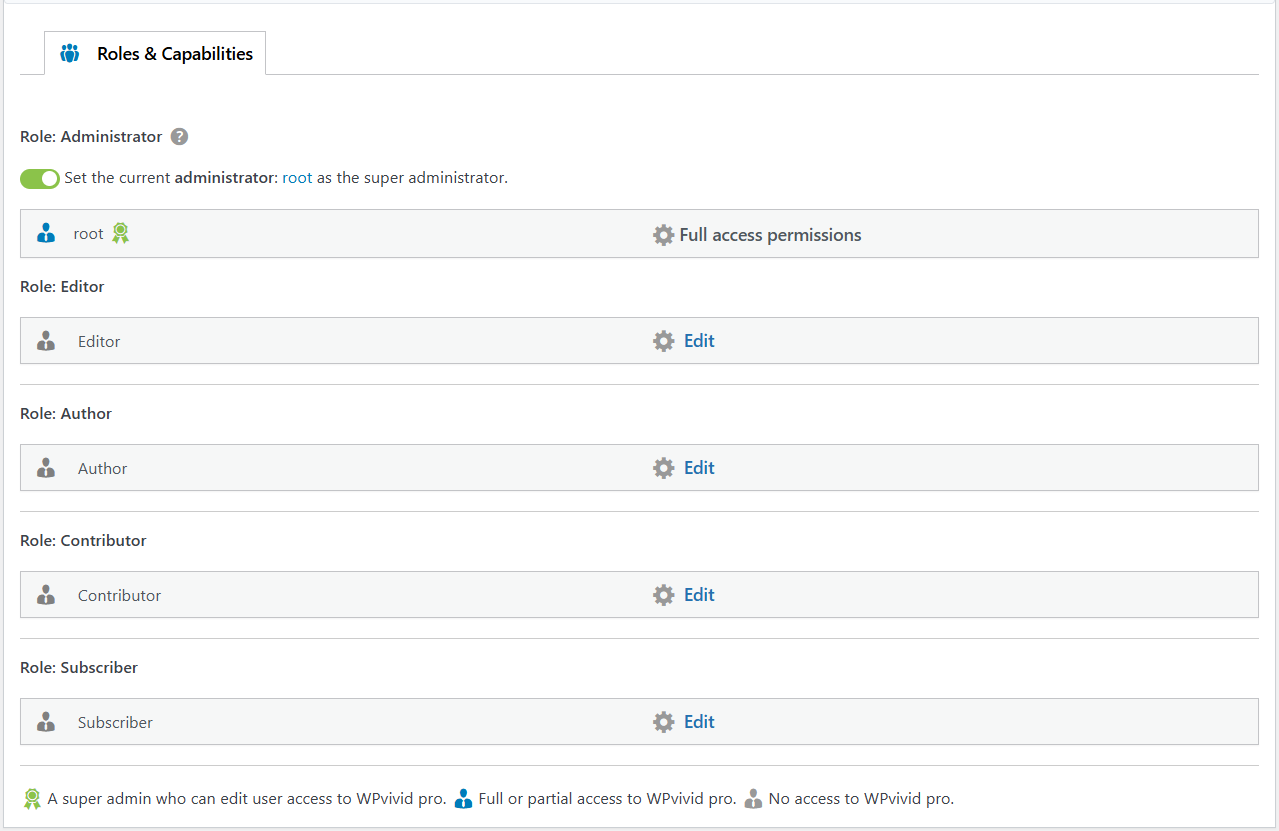Click the gear icon in the Contributor row
The width and height of the screenshot is (1279, 831).
[x=663, y=595]
